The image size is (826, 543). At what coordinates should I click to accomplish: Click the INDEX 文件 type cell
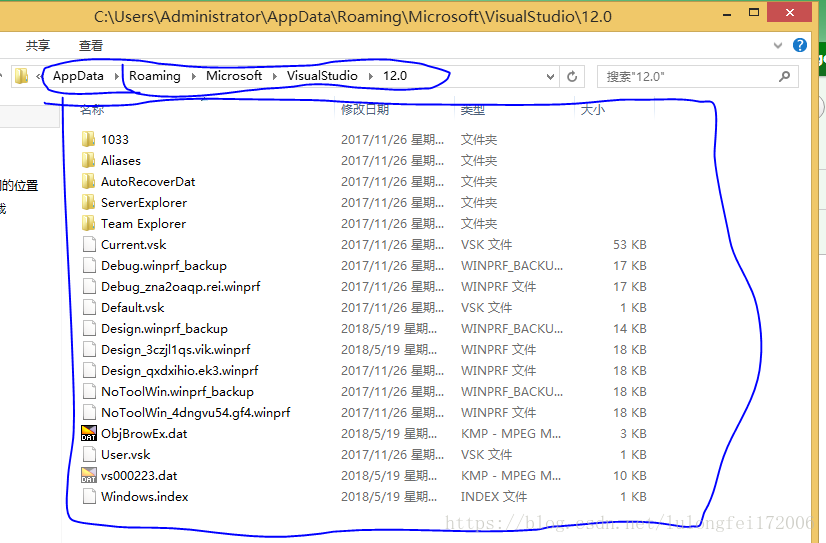coord(494,497)
